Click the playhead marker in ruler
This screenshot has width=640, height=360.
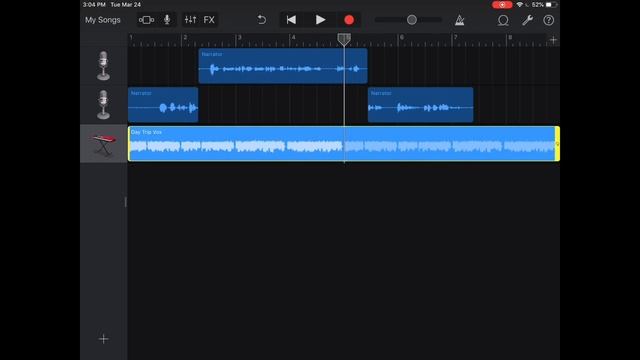(x=344, y=39)
